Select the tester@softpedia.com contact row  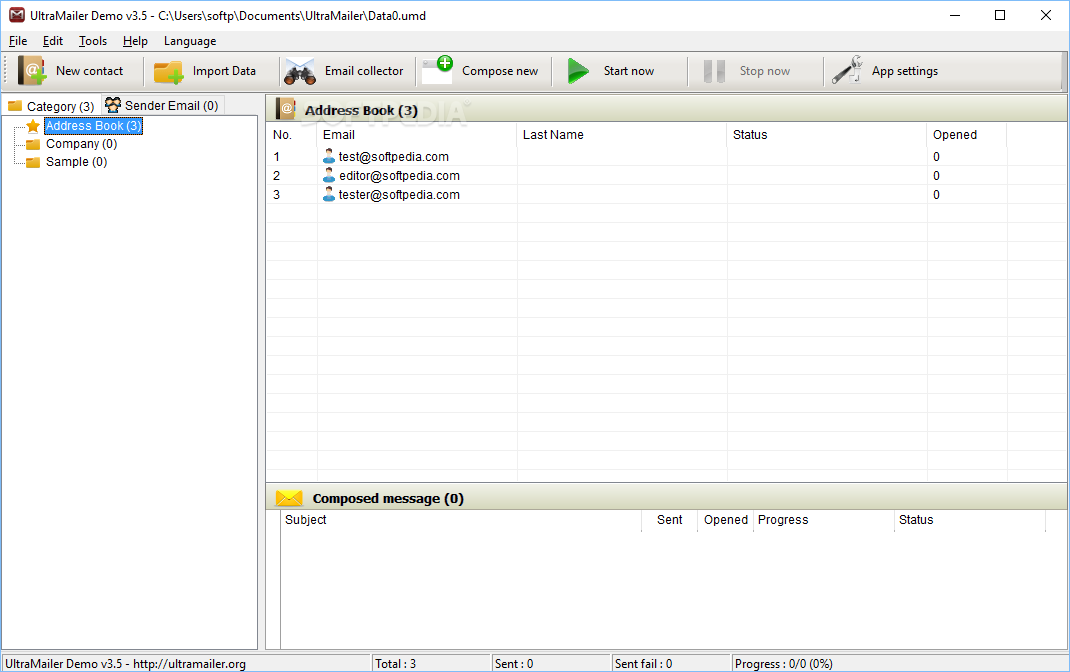[665, 194]
